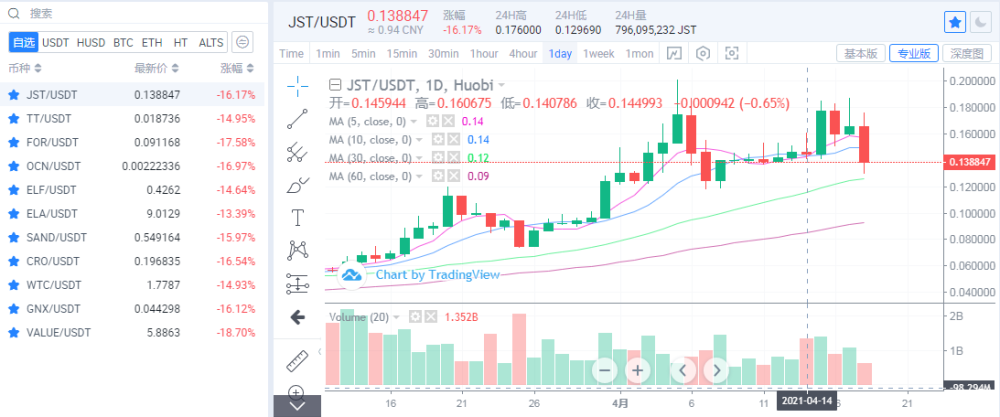The height and width of the screenshot is (417, 1000).
Task: Select the pitchfork drawing tool
Action: point(297,152)
